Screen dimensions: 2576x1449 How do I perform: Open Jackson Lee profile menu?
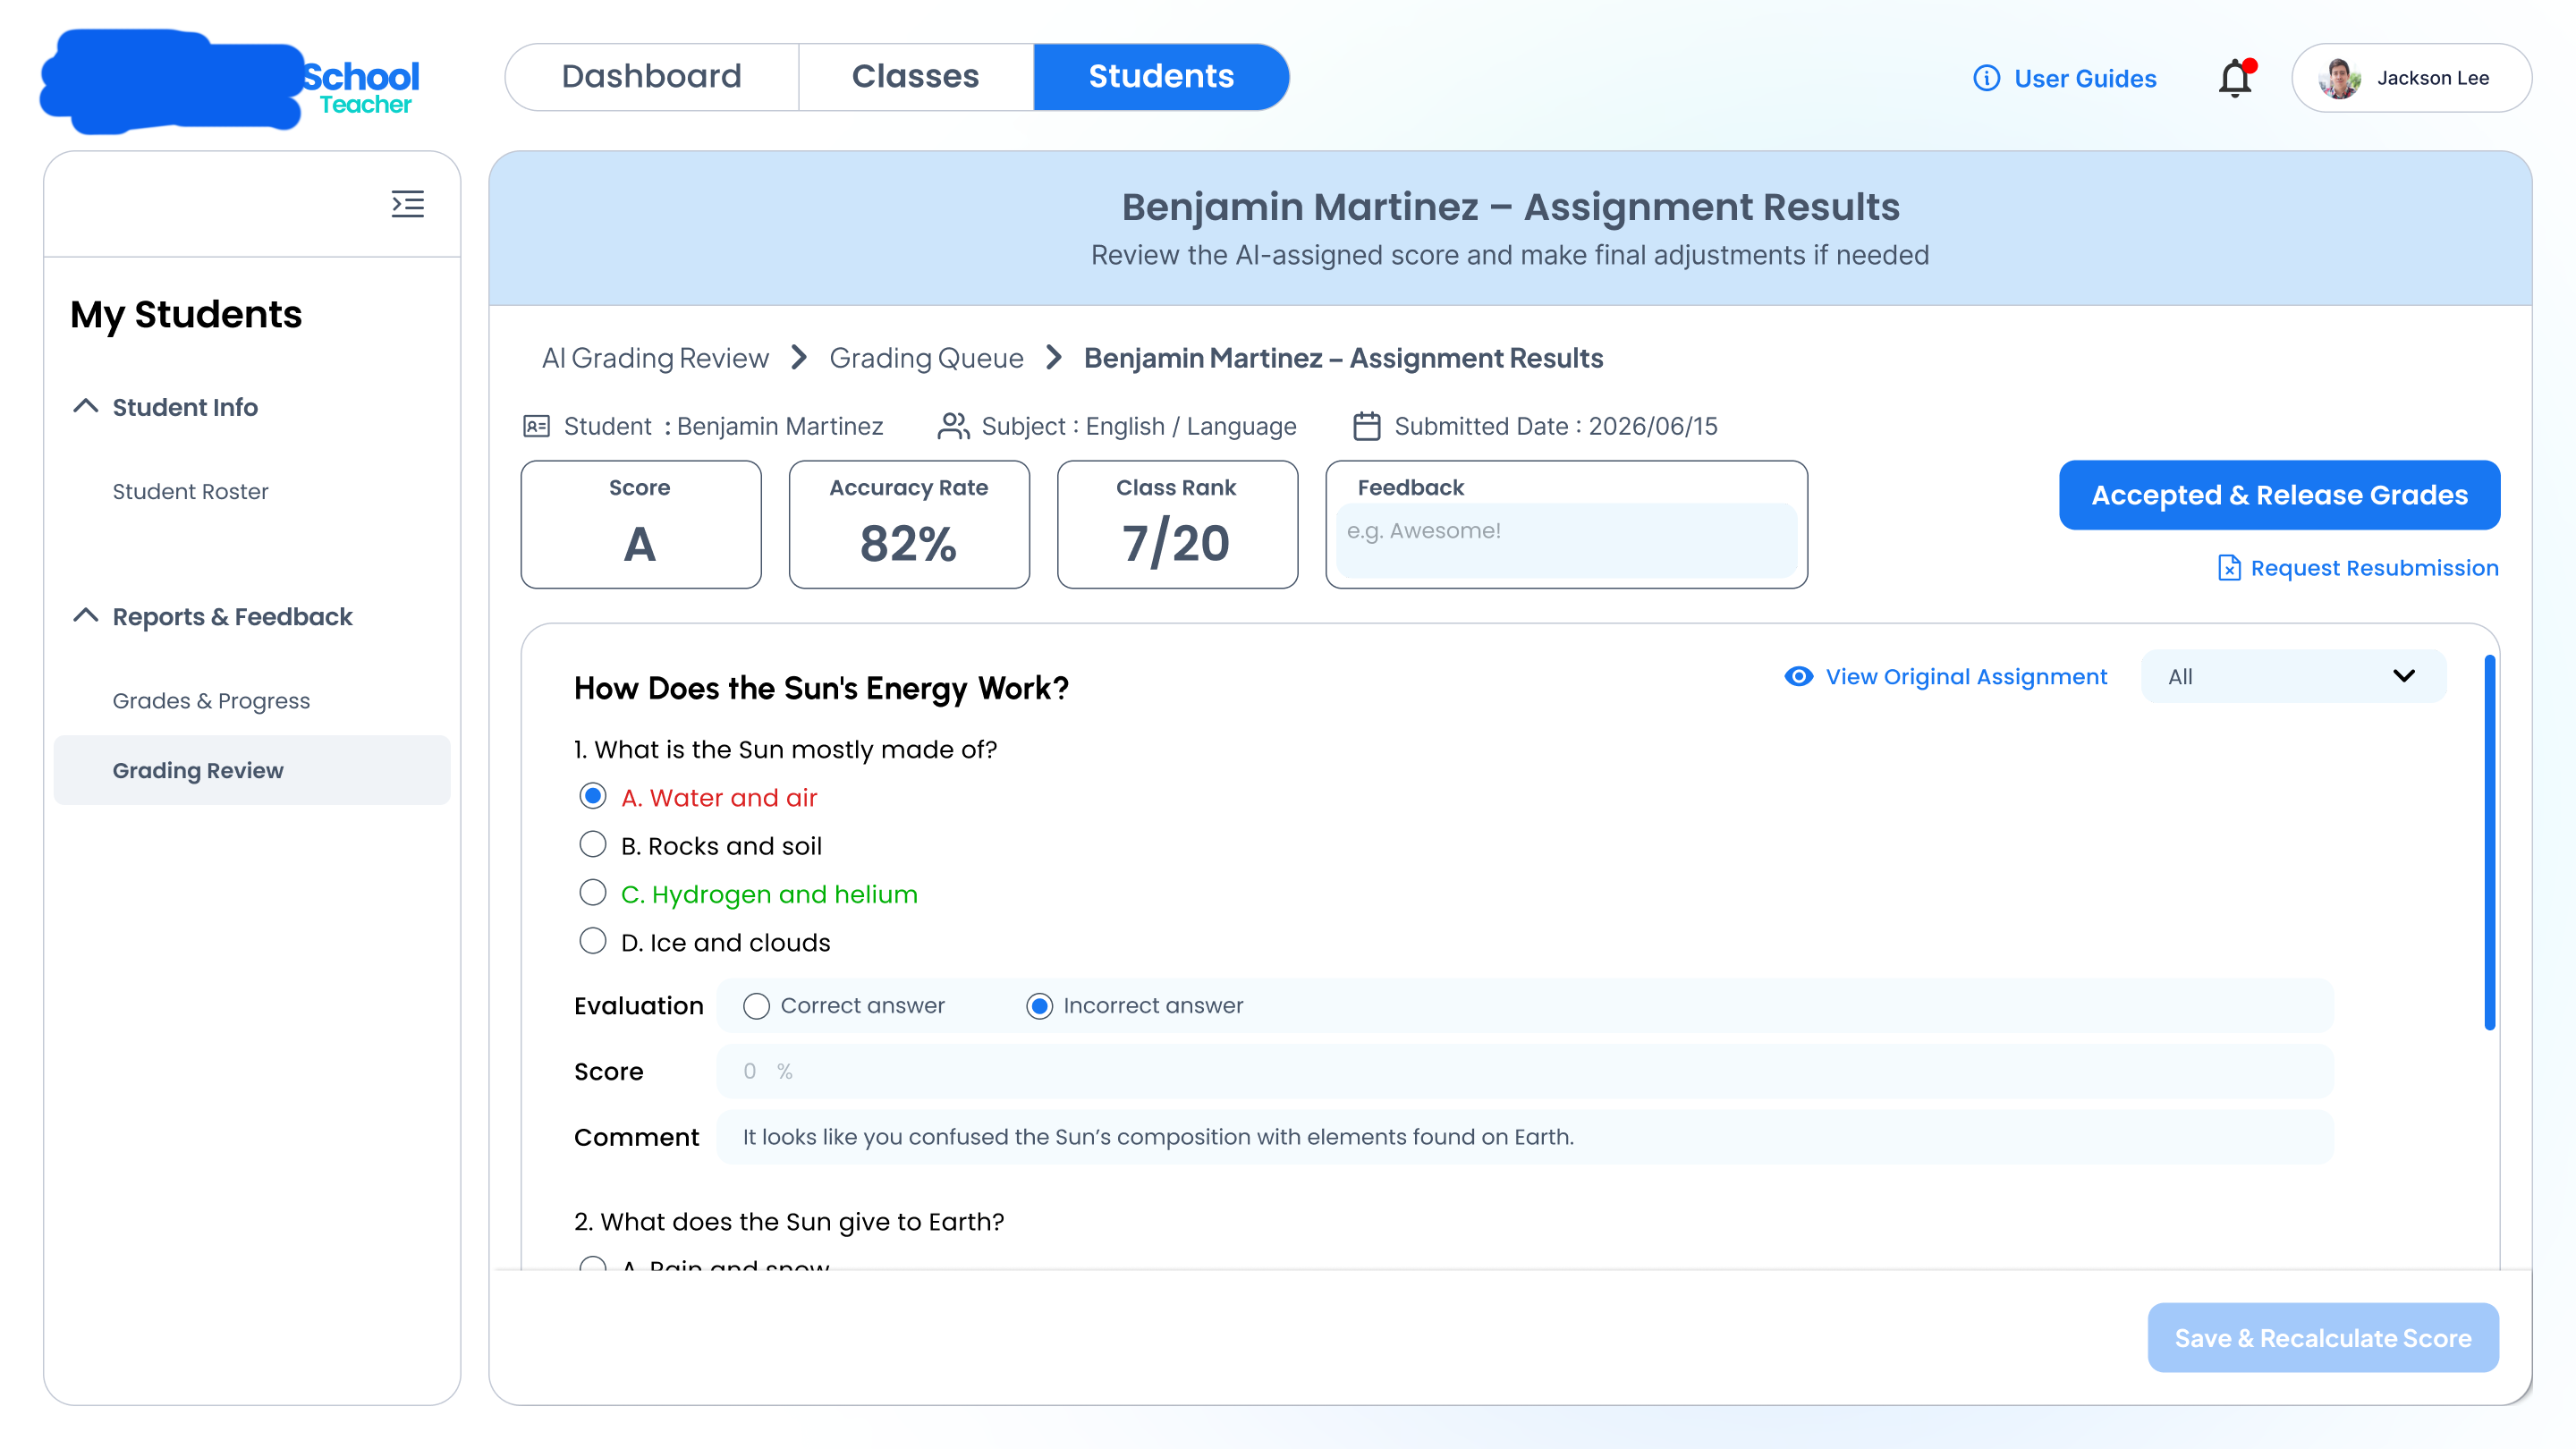[2411, 78]
